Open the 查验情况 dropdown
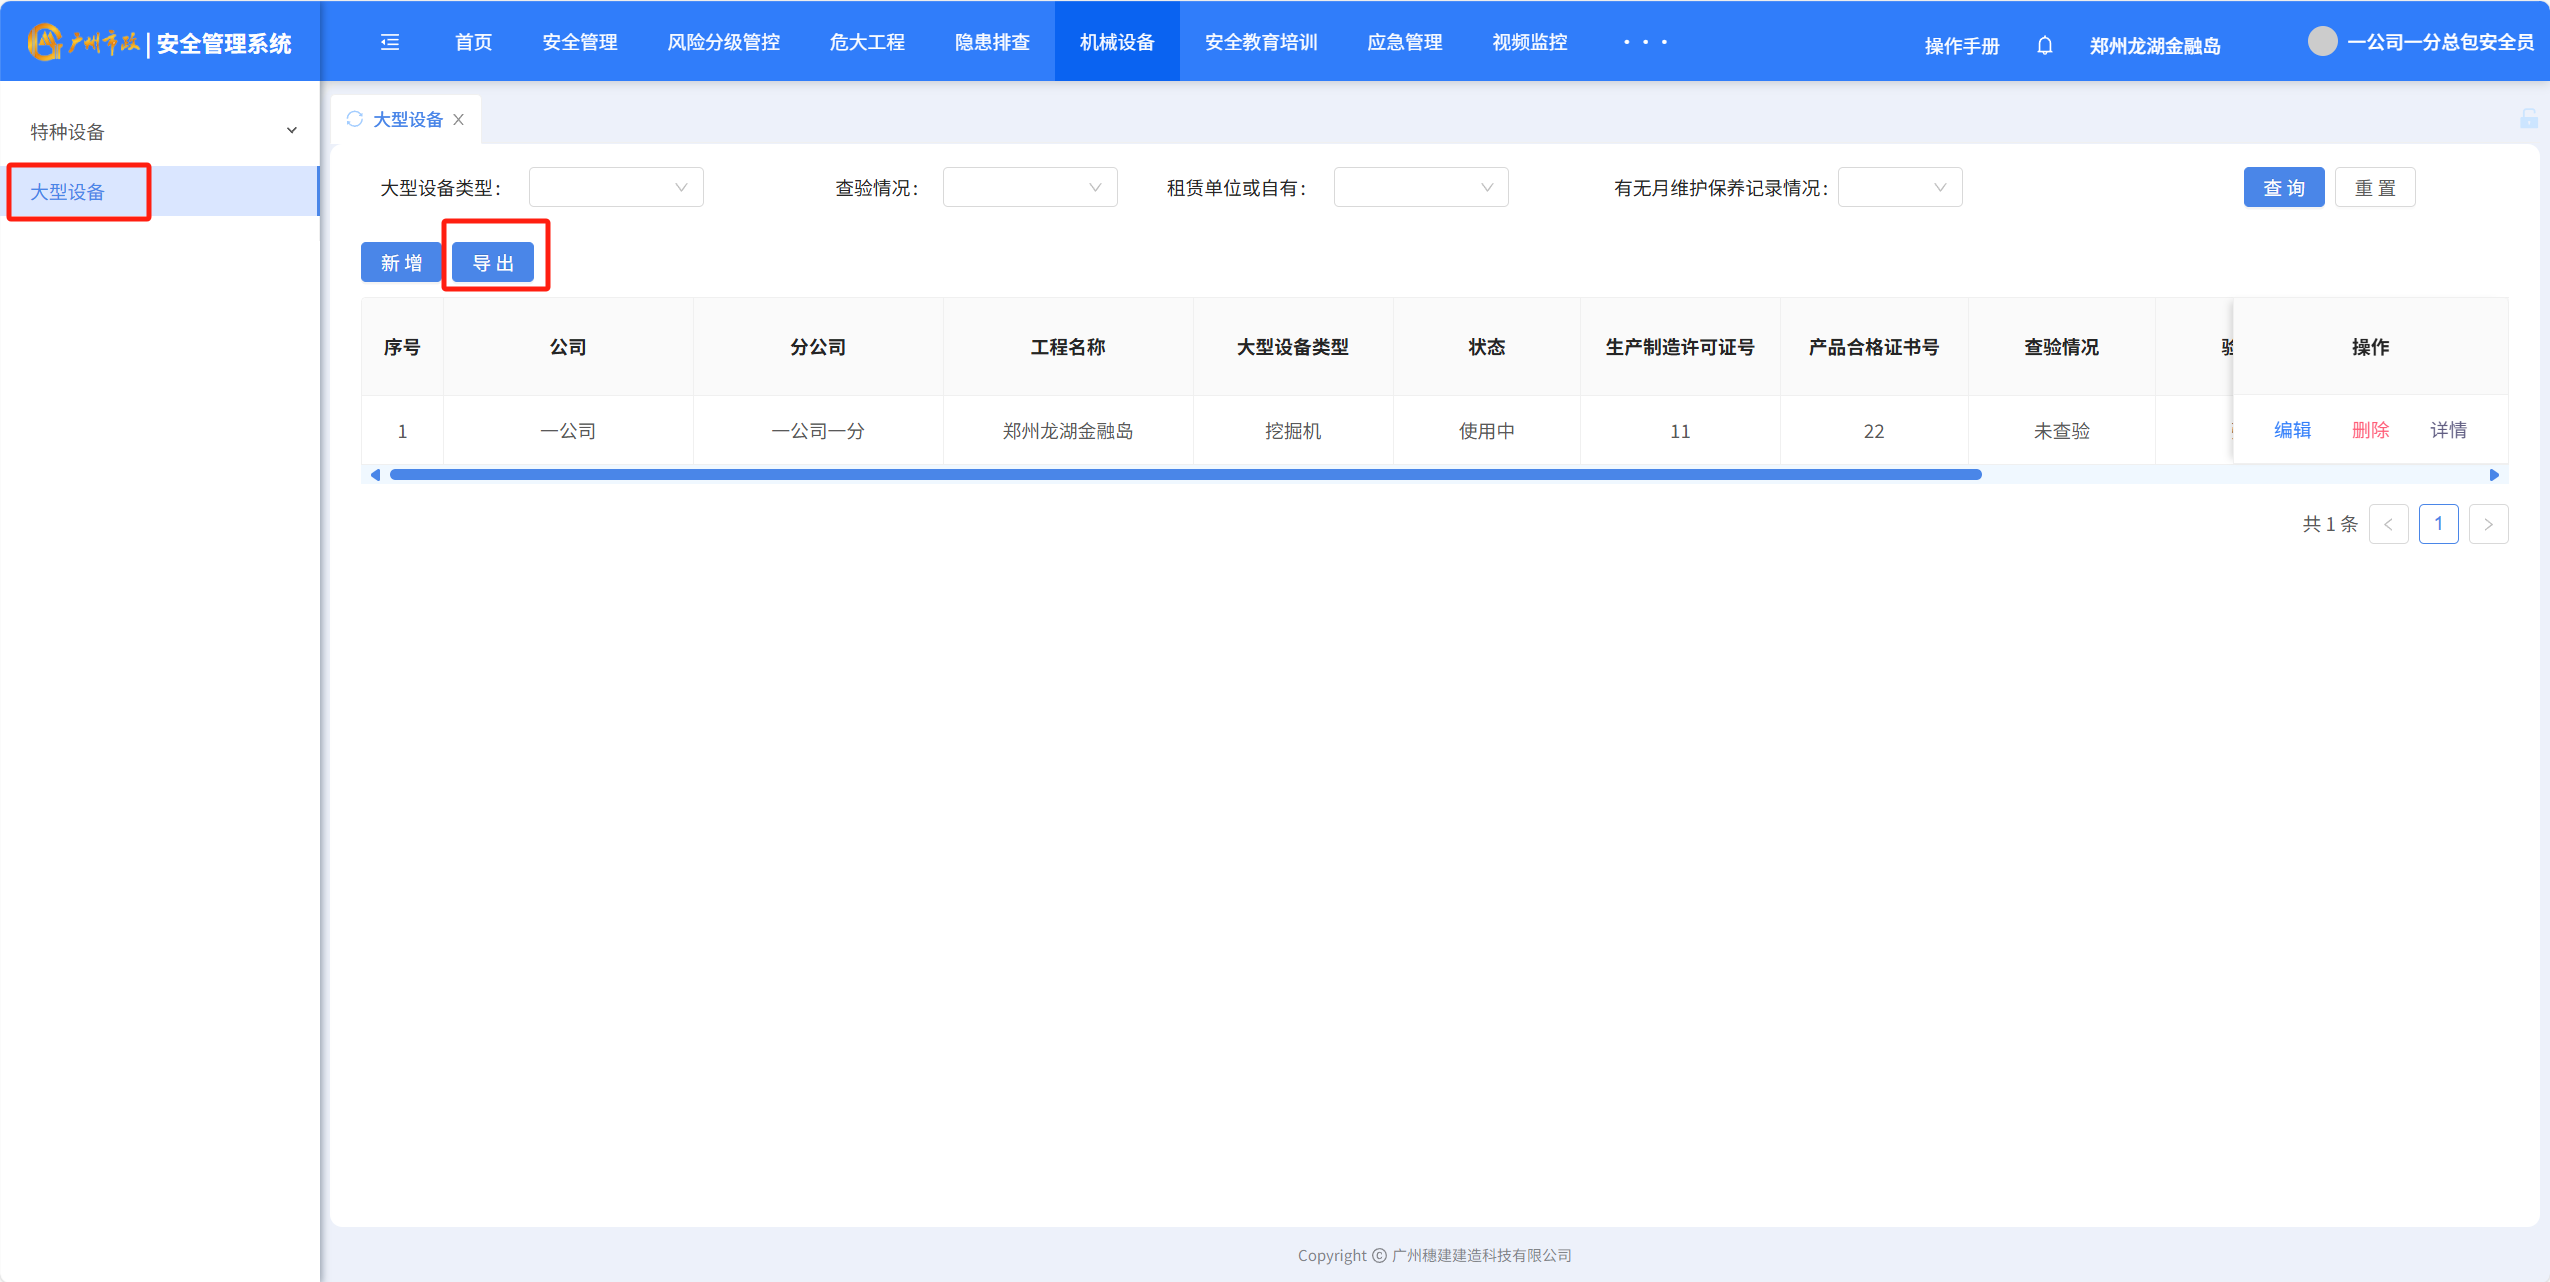 tap(1029, 187)
